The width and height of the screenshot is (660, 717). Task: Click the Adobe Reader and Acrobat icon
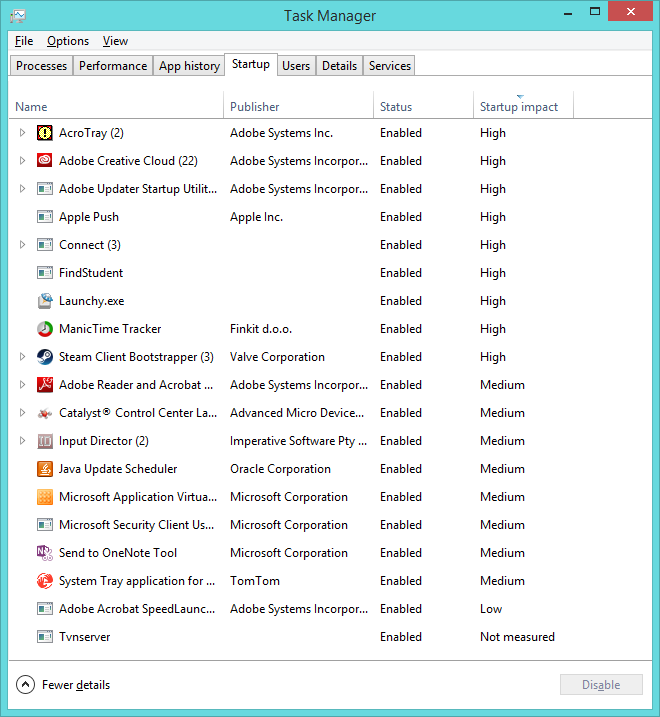tap(45, 385)
